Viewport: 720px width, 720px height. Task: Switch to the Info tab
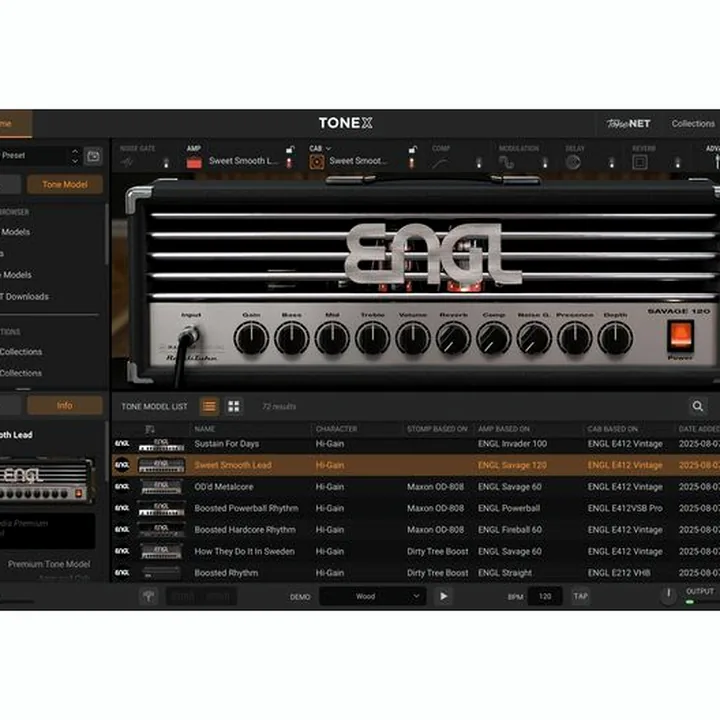65,405
